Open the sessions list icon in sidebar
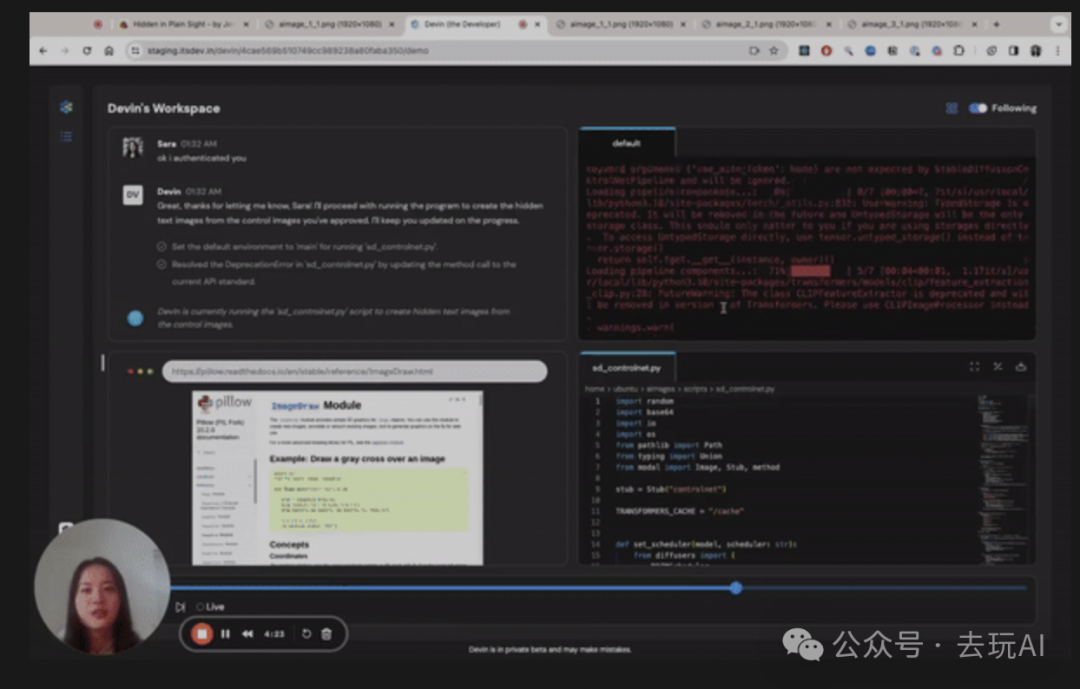This screenshot has width=1080, height=689. pyautogui.click(x=66, y=136)
